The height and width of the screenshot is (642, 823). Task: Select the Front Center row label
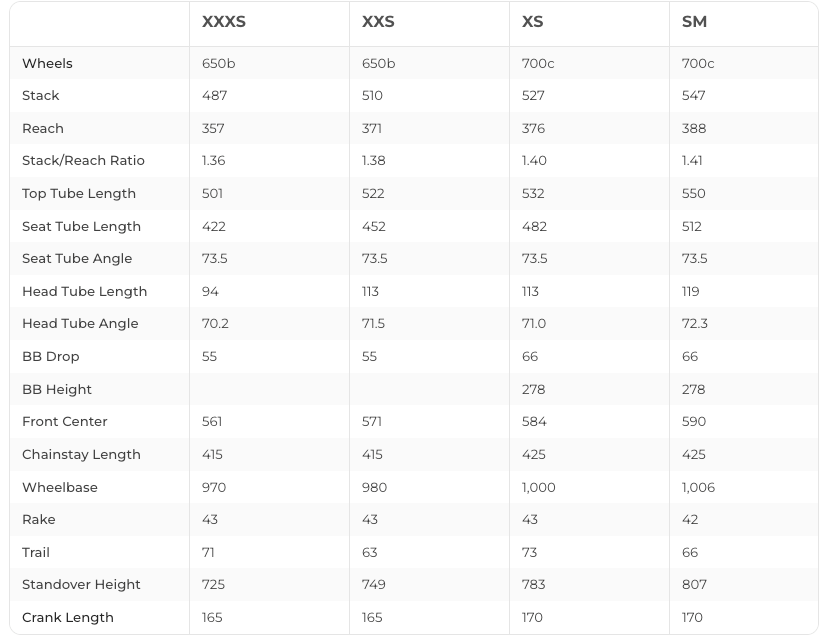point(64,421)
